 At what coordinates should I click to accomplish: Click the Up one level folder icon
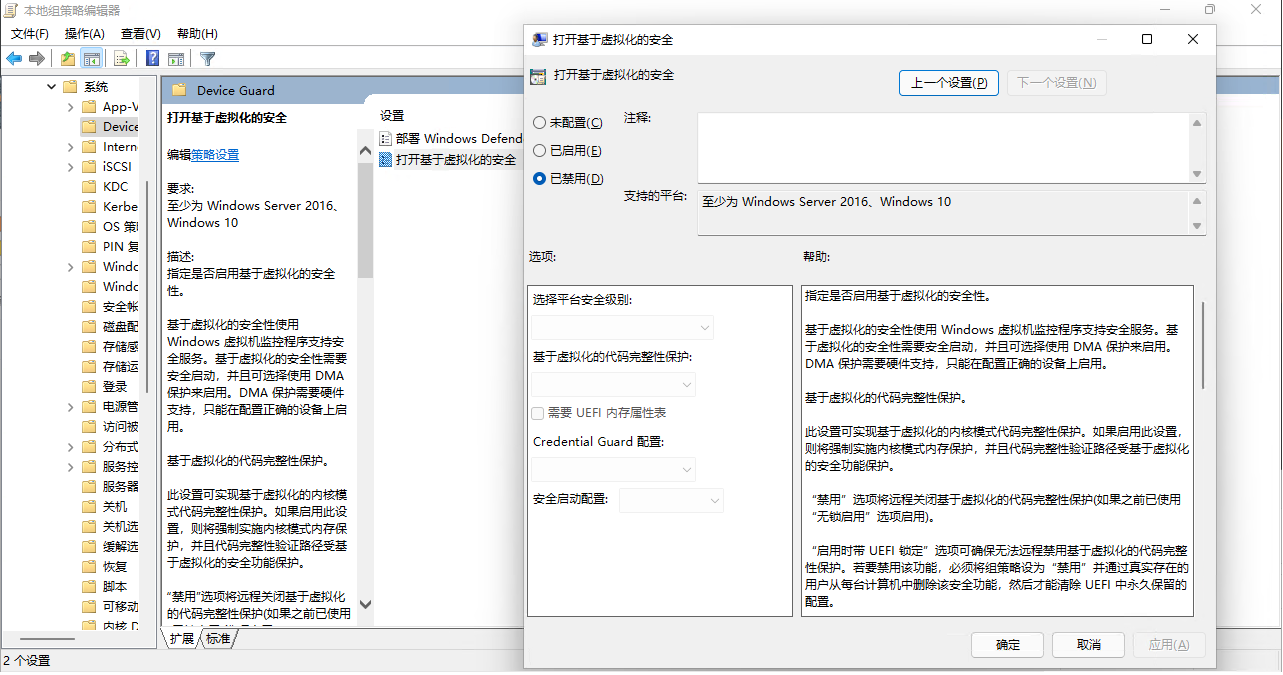(67, 59)
